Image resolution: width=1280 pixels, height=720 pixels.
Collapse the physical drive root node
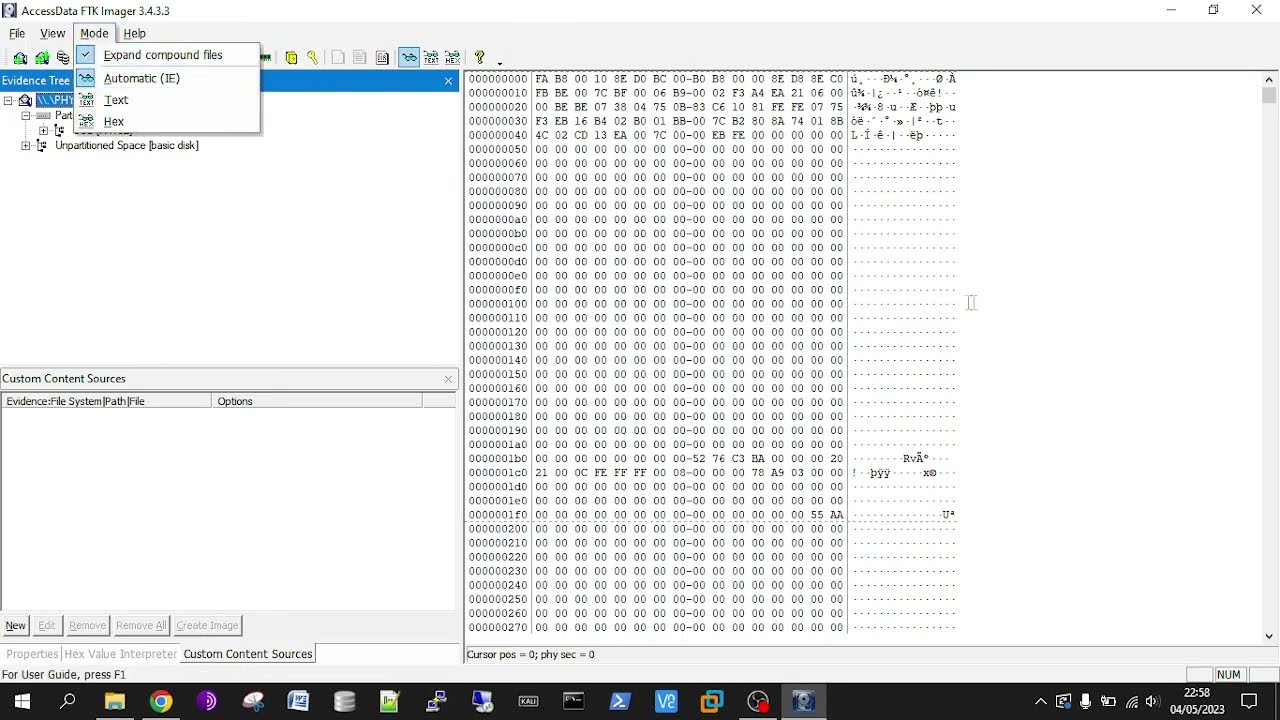click(x=8, y=100)
